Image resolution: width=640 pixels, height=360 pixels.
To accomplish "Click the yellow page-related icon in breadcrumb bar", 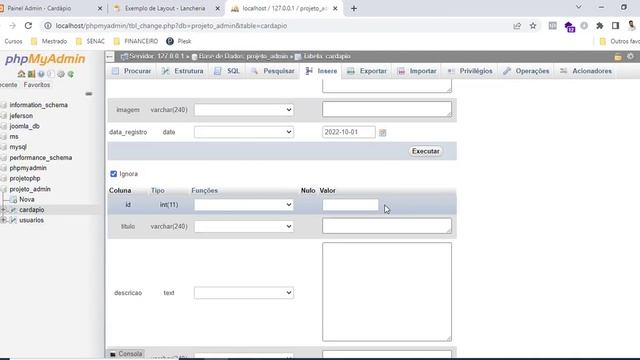I will coord(618,57).
